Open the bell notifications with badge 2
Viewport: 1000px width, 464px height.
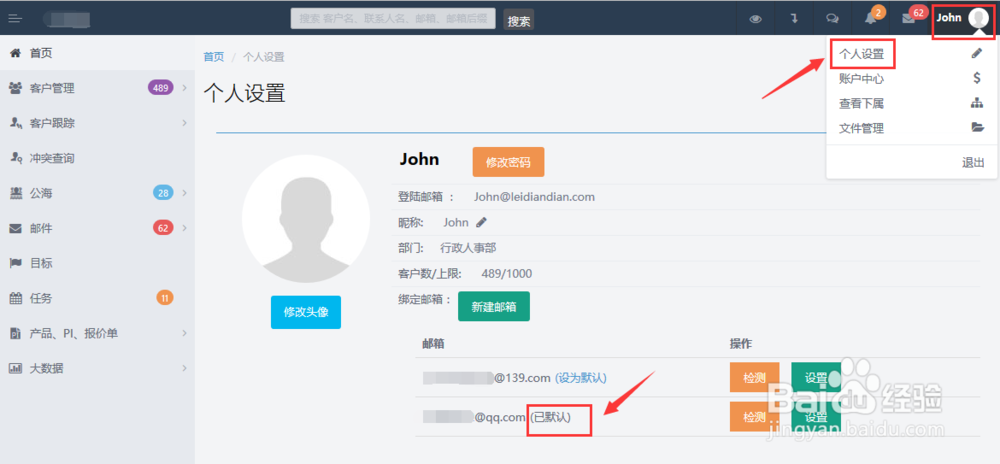click(x=871, y=18)
